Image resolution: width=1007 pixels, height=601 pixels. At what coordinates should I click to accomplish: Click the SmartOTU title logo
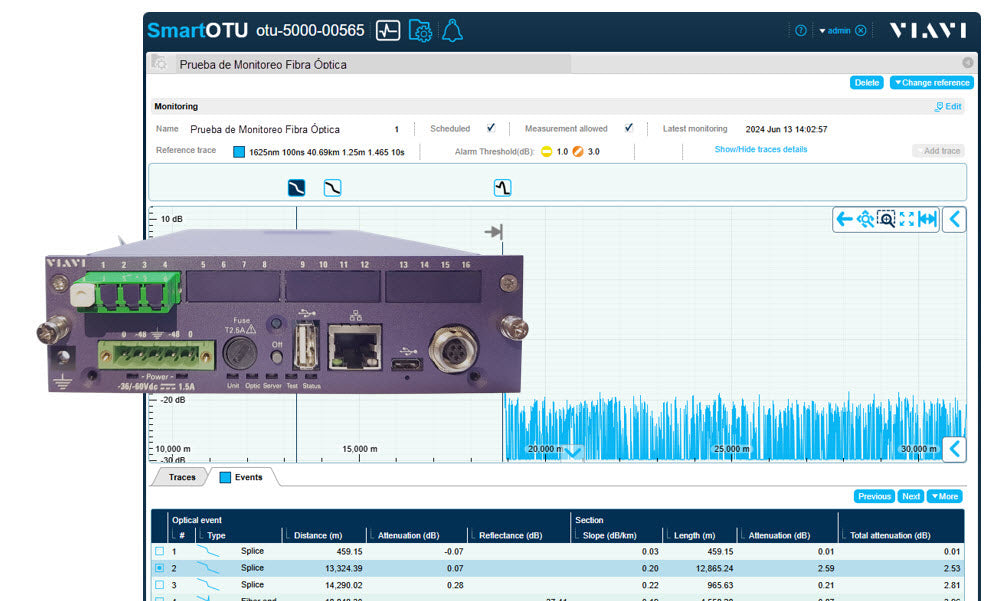click(x=197, y=30)
